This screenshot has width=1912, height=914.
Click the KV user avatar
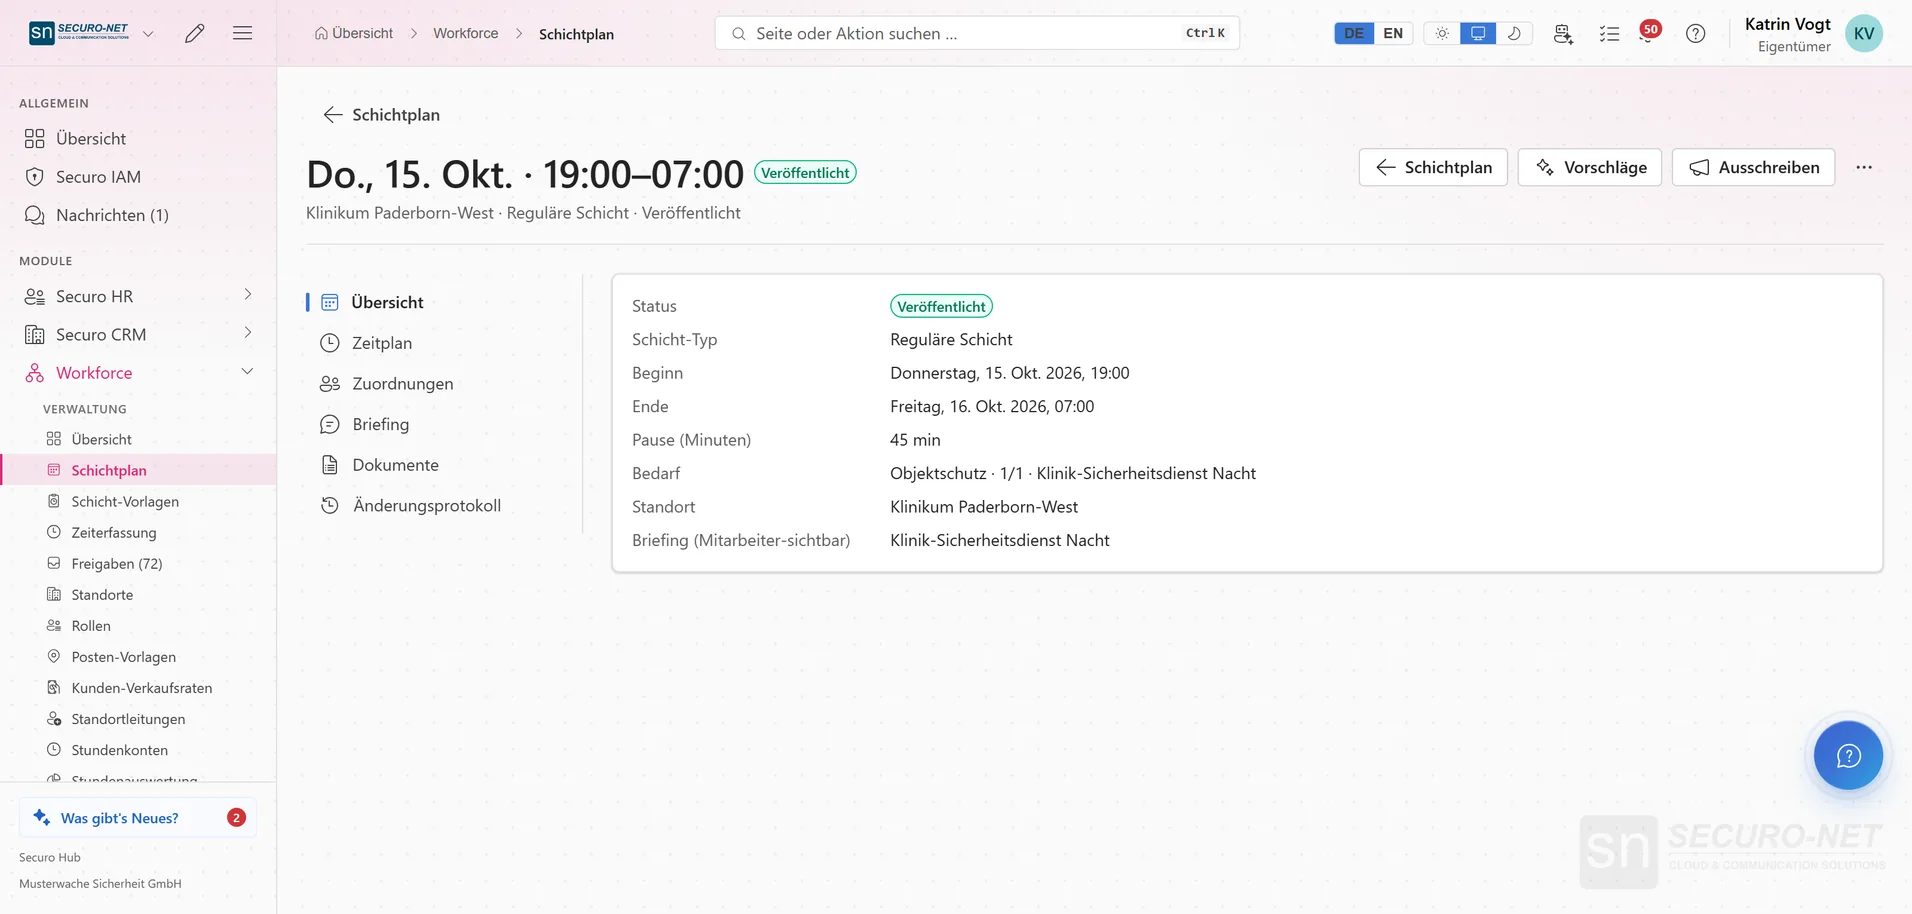tap(1864, 33)
